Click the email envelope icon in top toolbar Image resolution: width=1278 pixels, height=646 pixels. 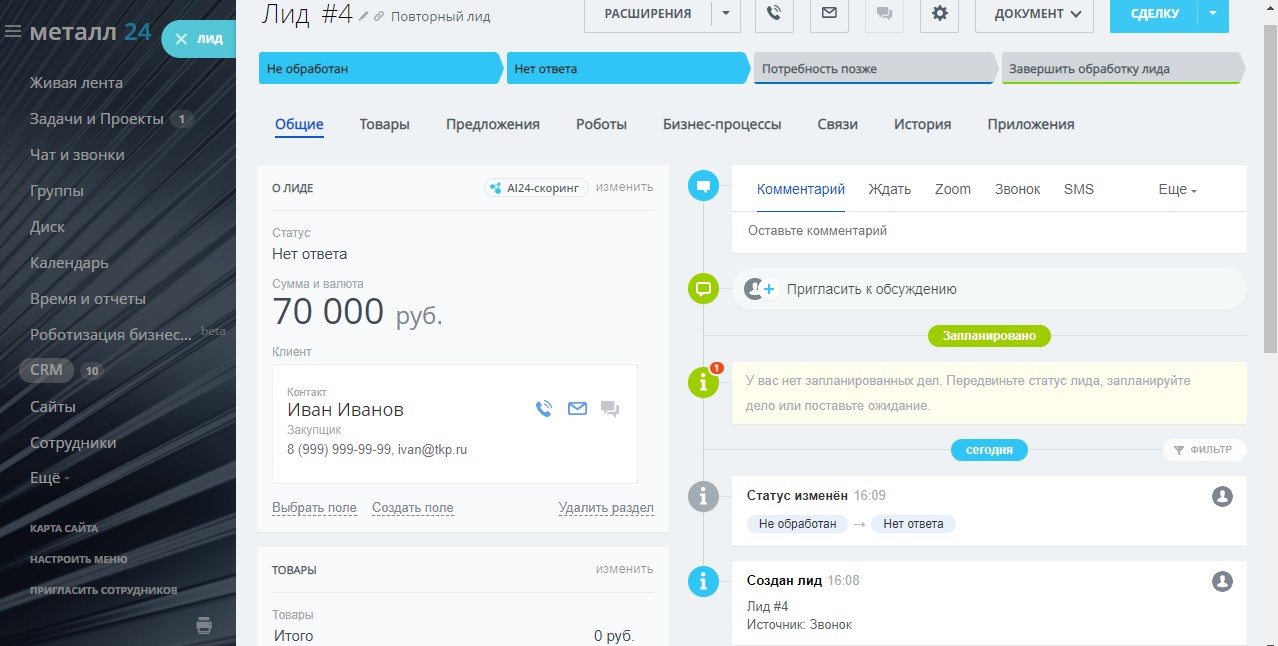point(829,14)
